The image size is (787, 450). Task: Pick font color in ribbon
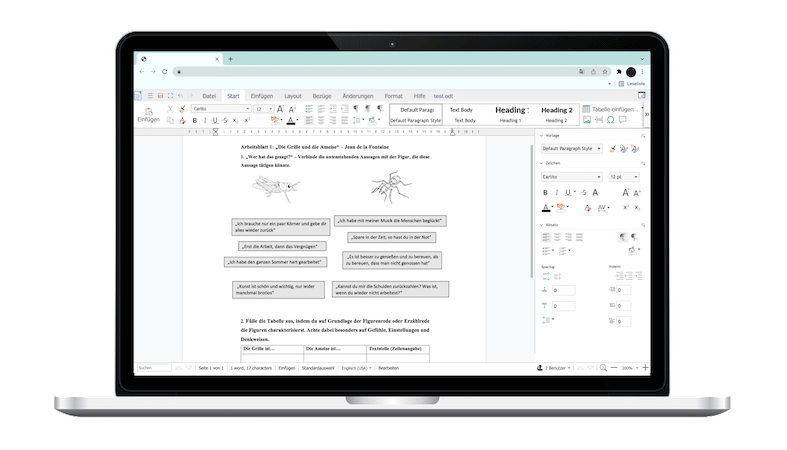291,120
